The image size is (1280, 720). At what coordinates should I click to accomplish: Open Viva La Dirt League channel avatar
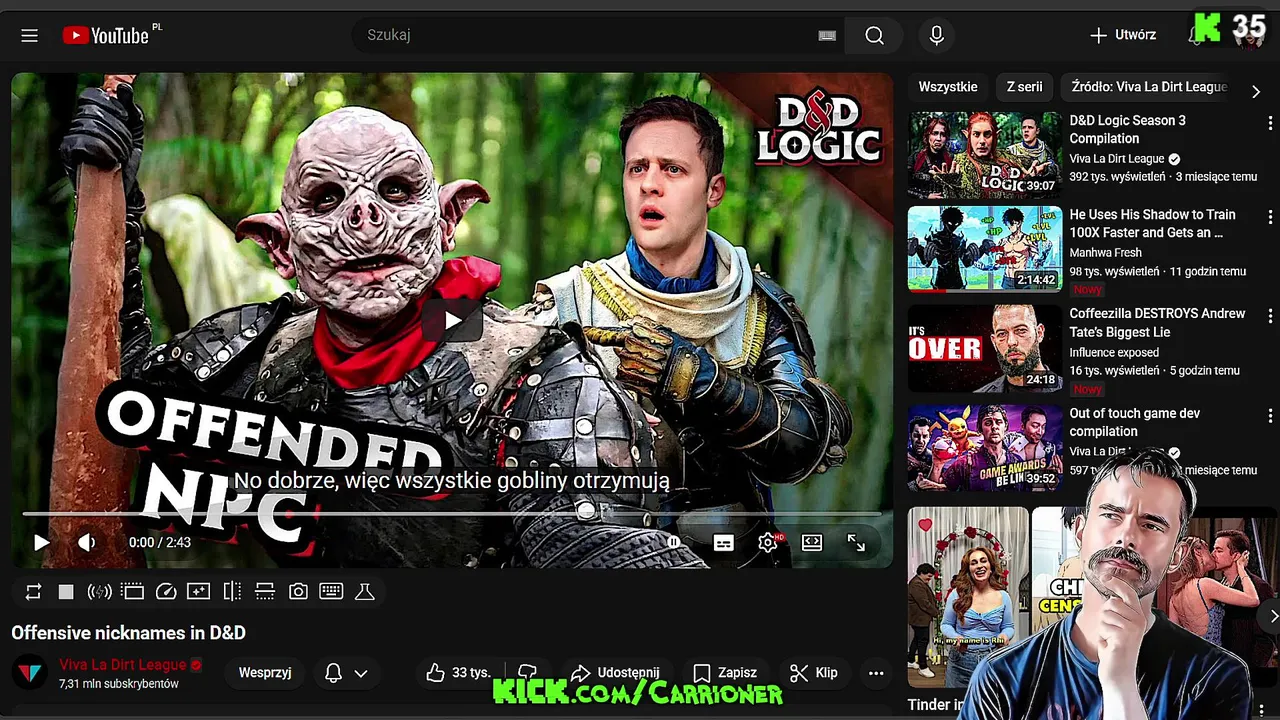point(31,673)
